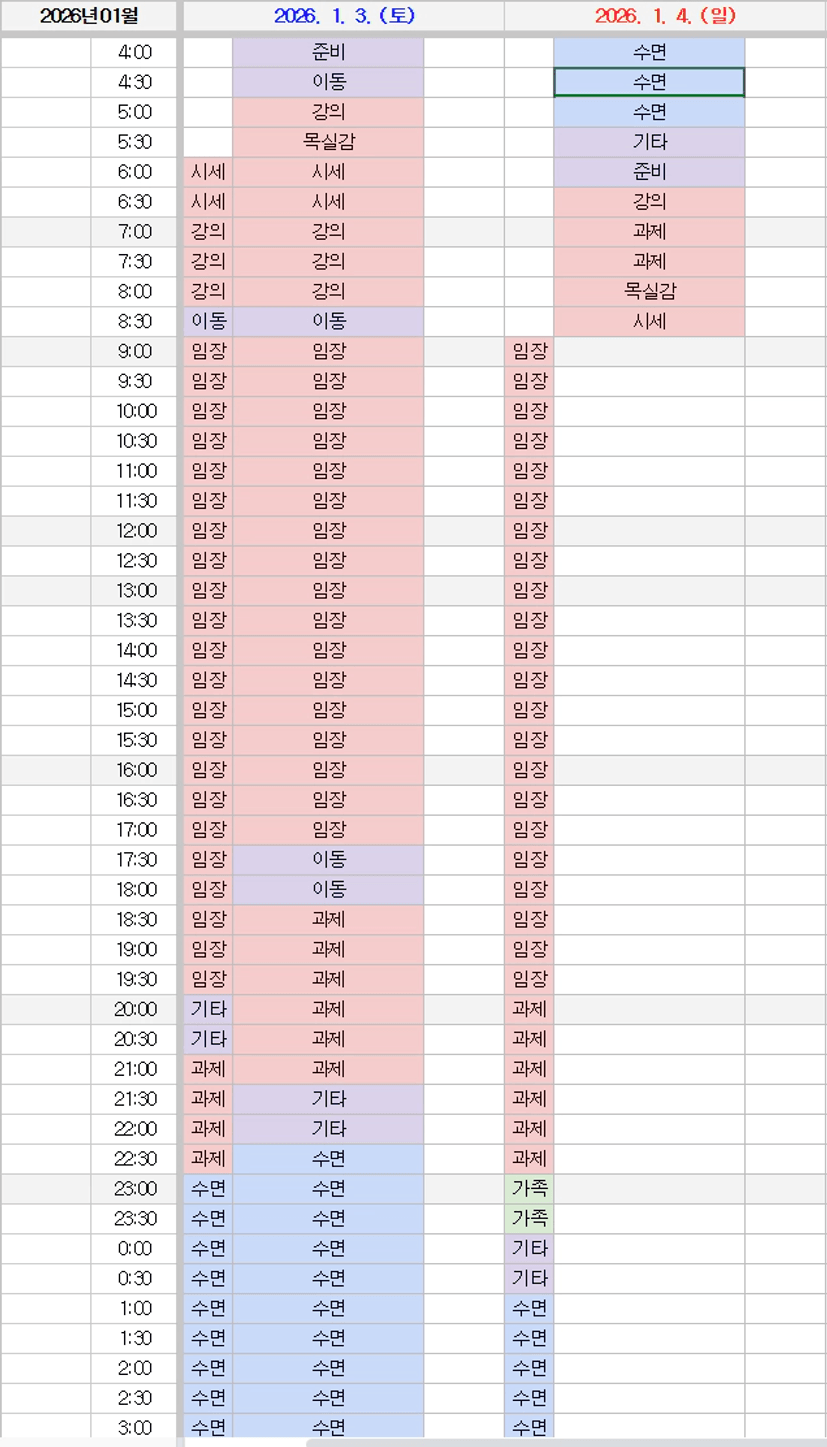Click the Saturday 2026. 1. 3. (토) header

tap(343, 17)
